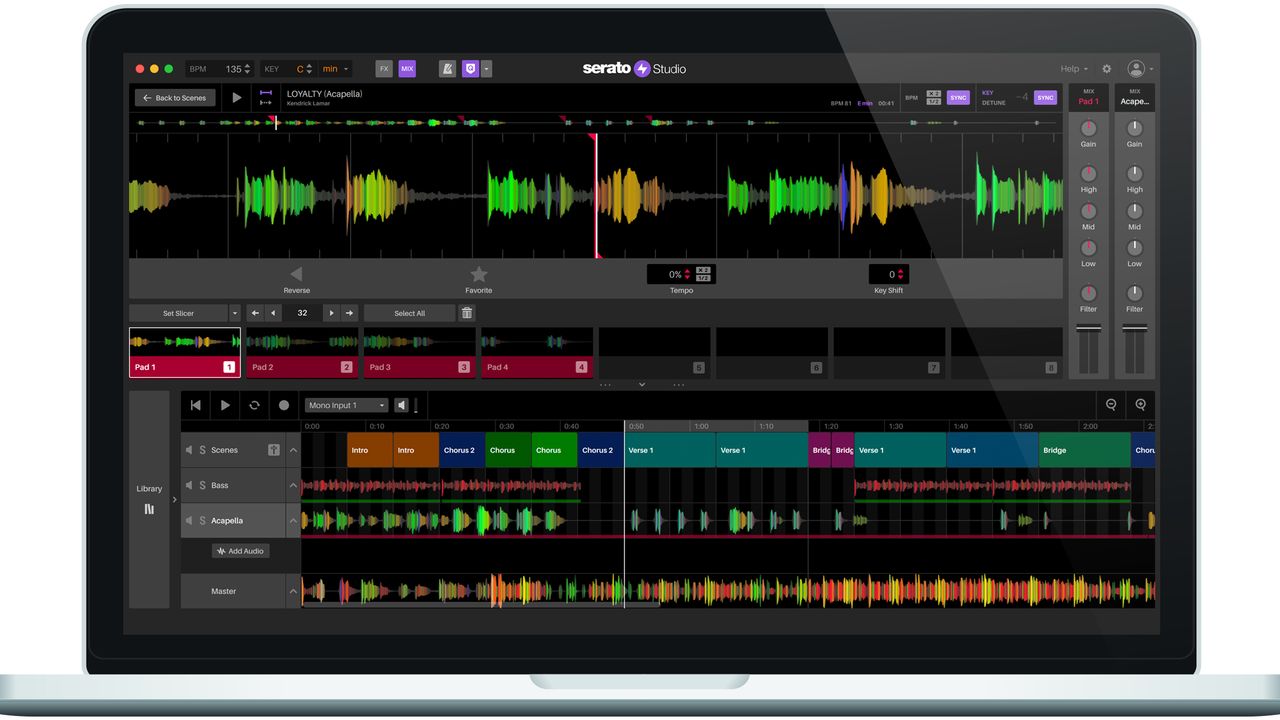
Task: Open the user account profile icon
Action: (1136, 69)
